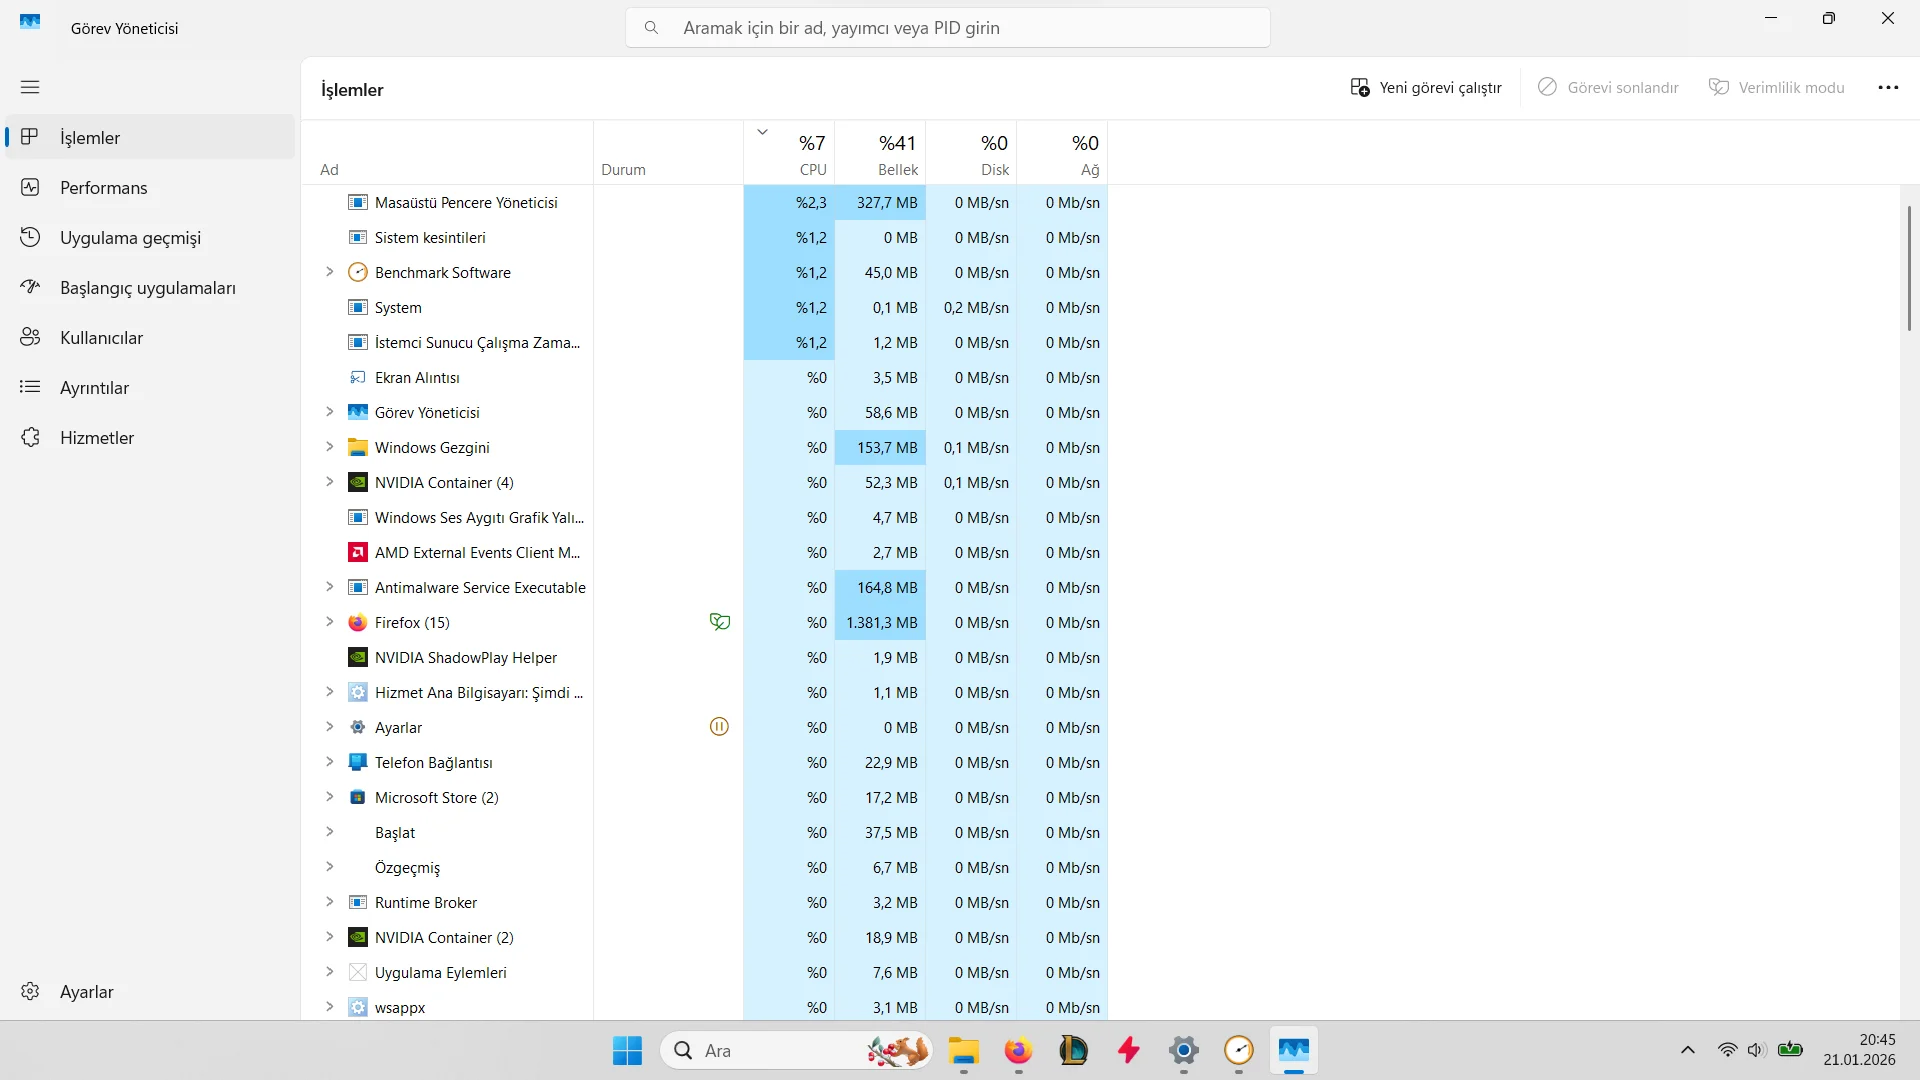This screenshot has width=1920, height=1080.
Task: Select the İşlemler tab
Action: [90, 138]
